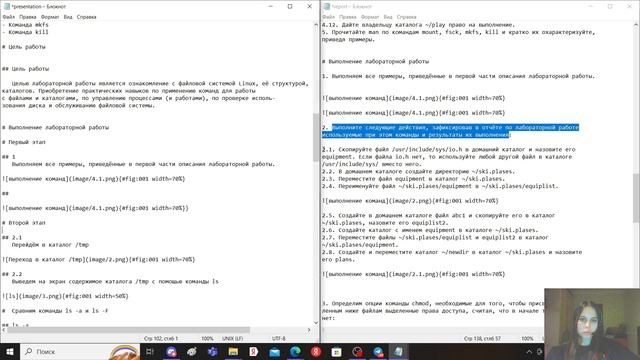Viewport: 640px width, 360px height.
Task: Open Файл menu in report Notepad window
Action: pyautogui.click(x=329, y=17)
